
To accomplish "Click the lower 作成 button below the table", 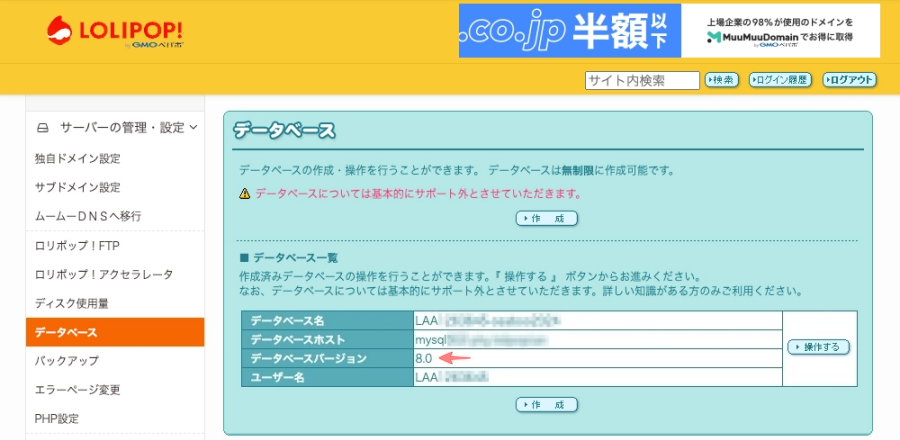I will tap(546, 405).
